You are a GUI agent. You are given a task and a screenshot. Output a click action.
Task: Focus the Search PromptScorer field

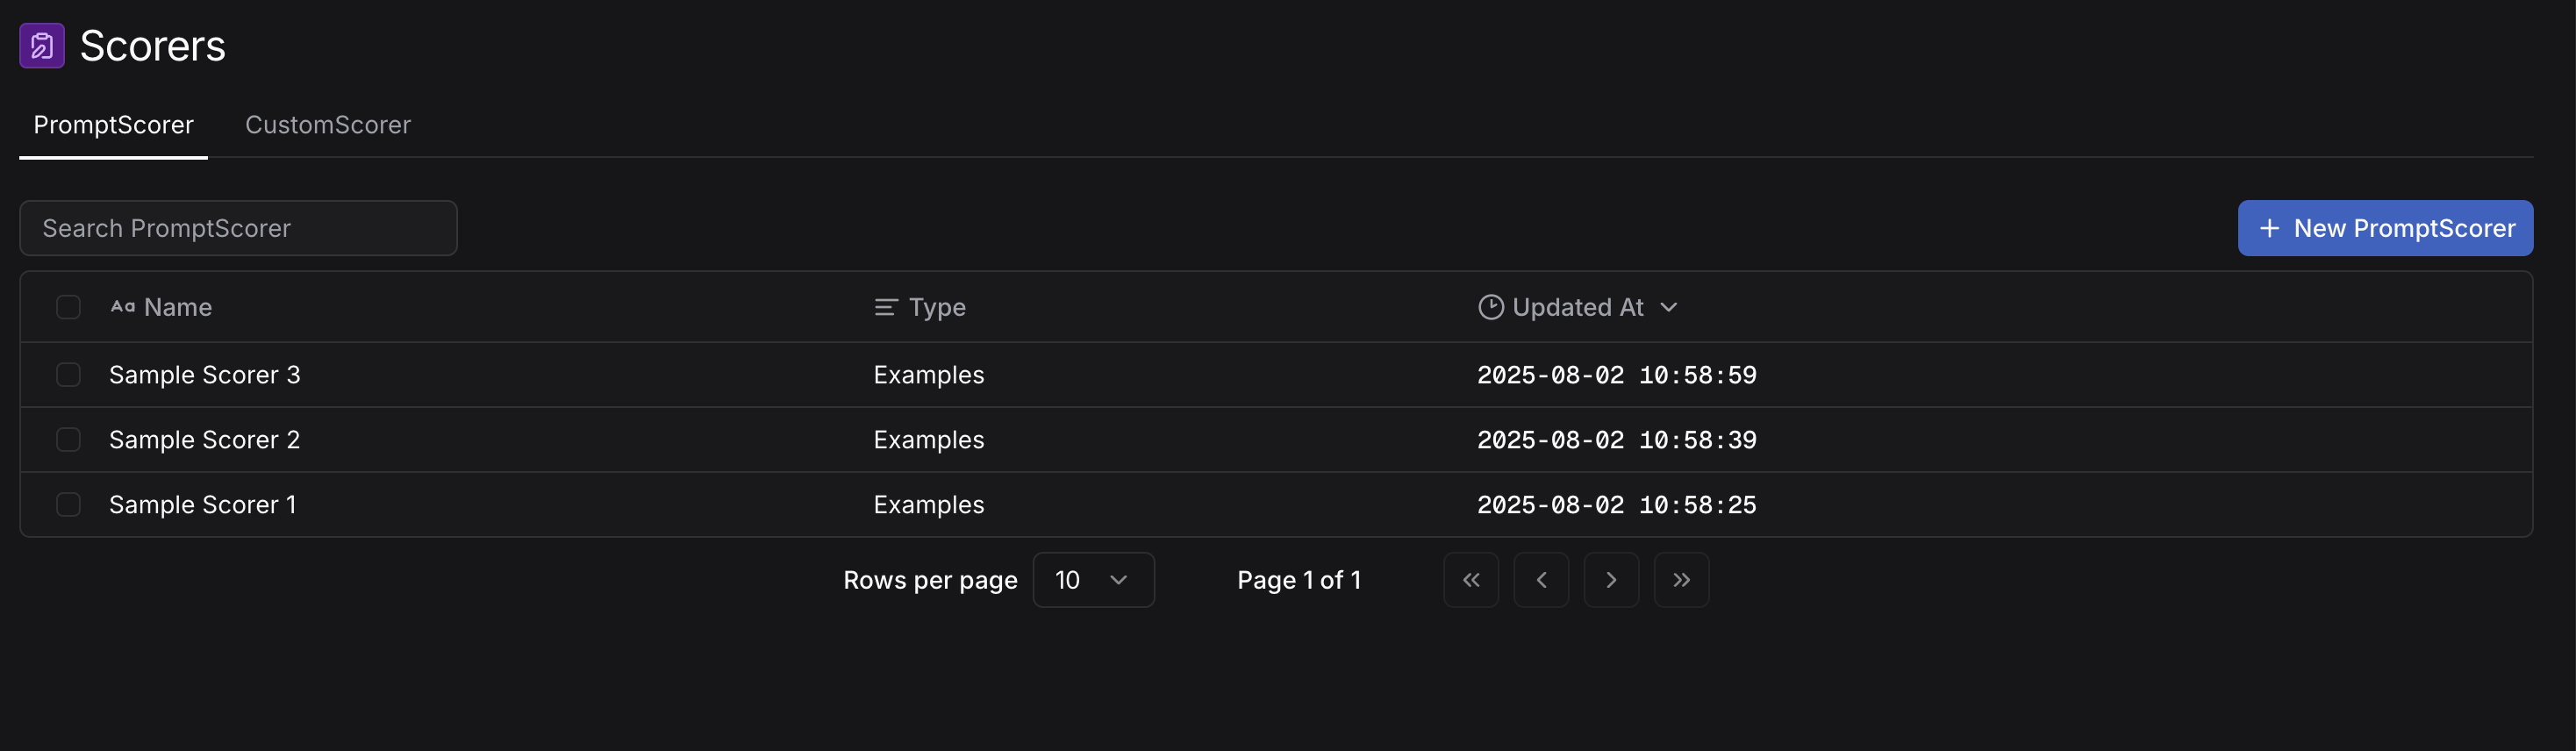(238, 228)
